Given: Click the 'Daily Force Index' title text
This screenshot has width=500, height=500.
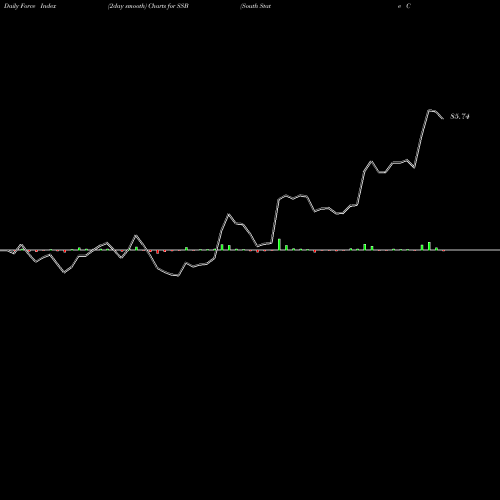Looking at the screenshot, I should coord(30,6).
